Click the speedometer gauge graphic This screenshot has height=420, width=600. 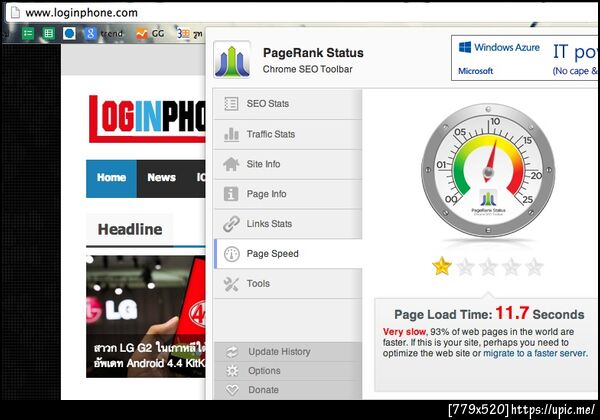(x=488, y=171)
